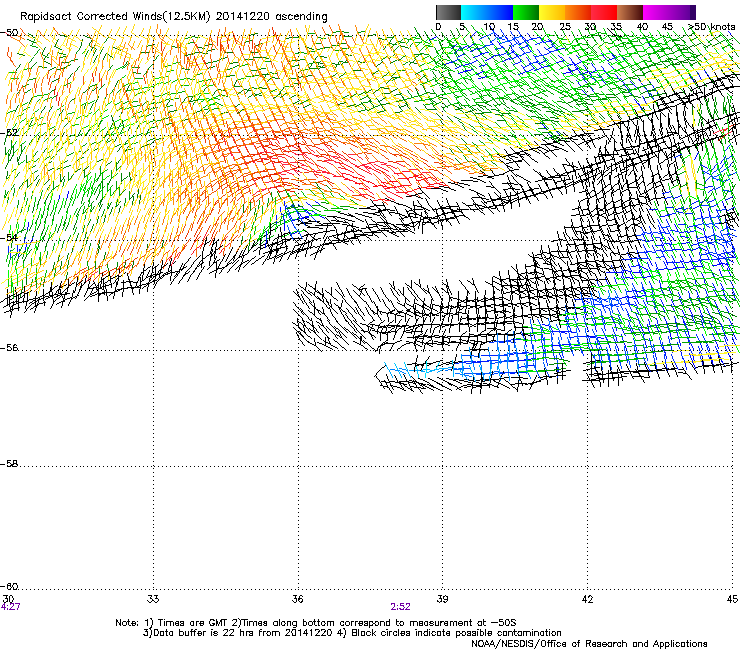Click the 'NOAA/NESDIS/Office of Research and Applications' credit
The height and width of the screenshot is (650, 740).
[x=589, y=643]
